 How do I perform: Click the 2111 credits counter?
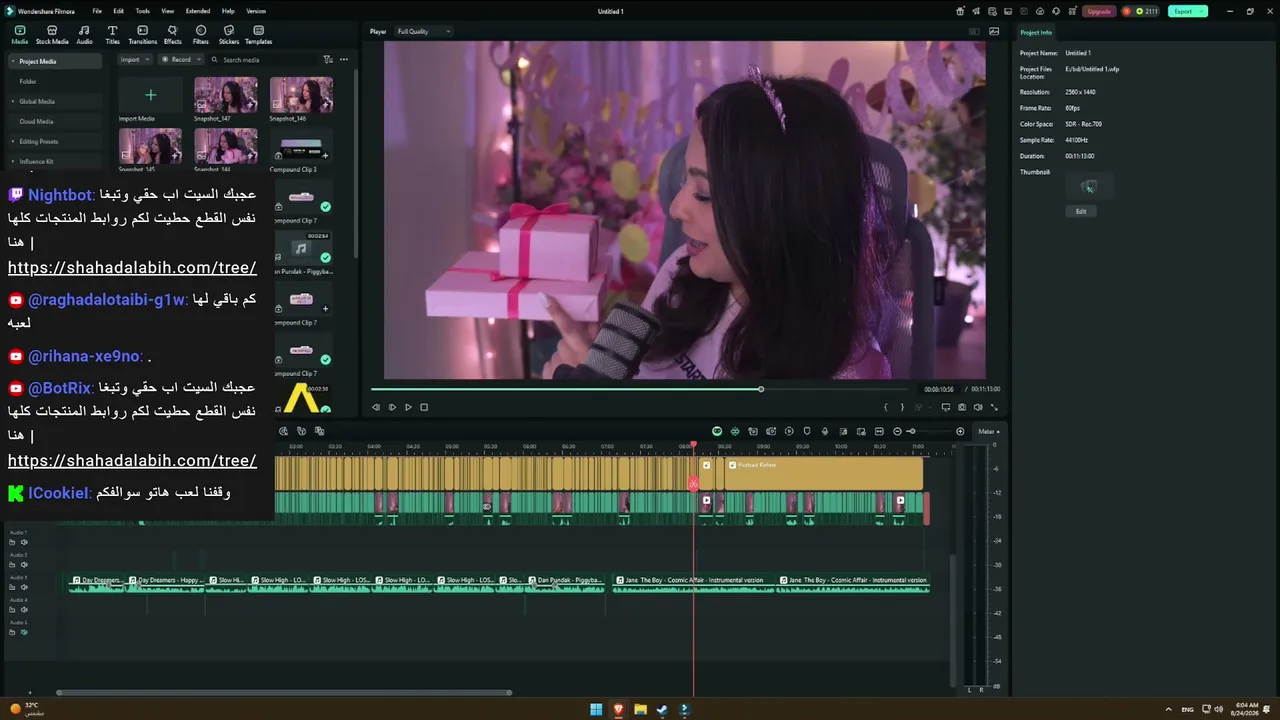(x=1141, y=11)
